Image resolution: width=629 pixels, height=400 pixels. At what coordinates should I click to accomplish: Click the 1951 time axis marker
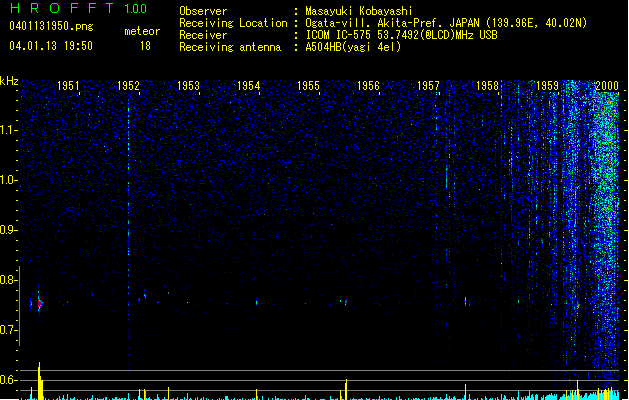coord(68,86)
